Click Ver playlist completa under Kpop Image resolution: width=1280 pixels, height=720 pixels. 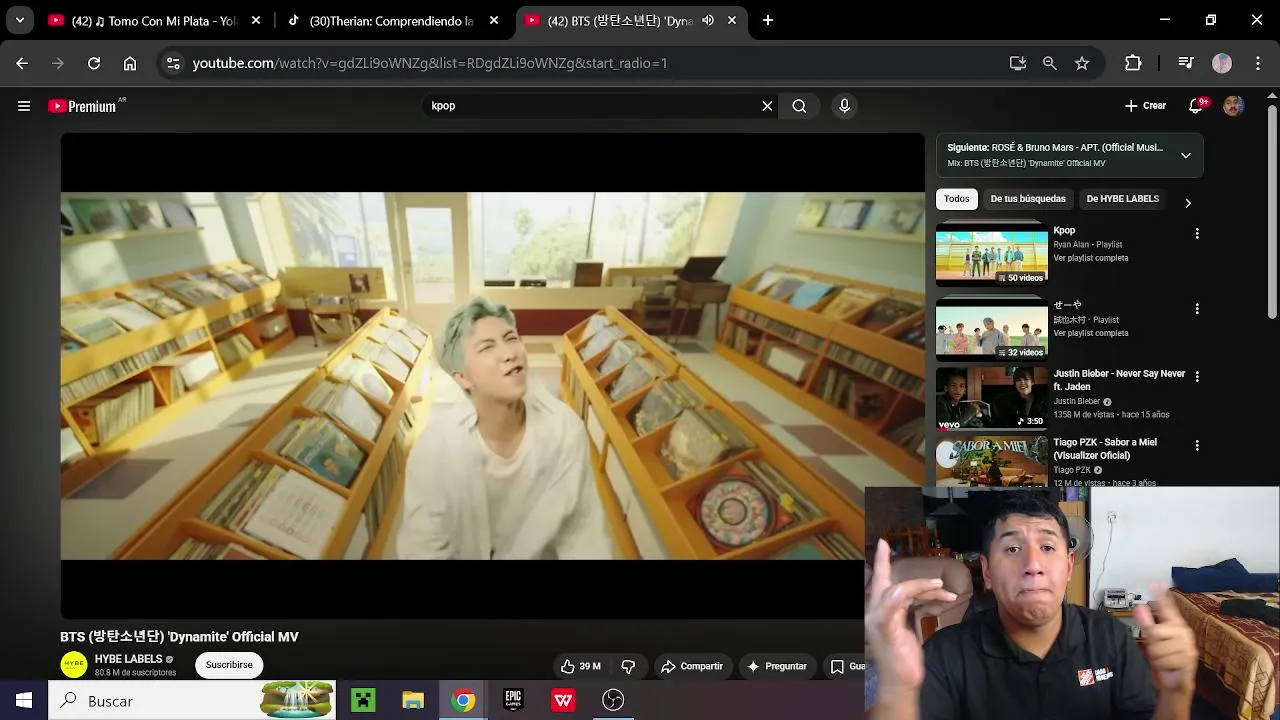pos(1091,258)
